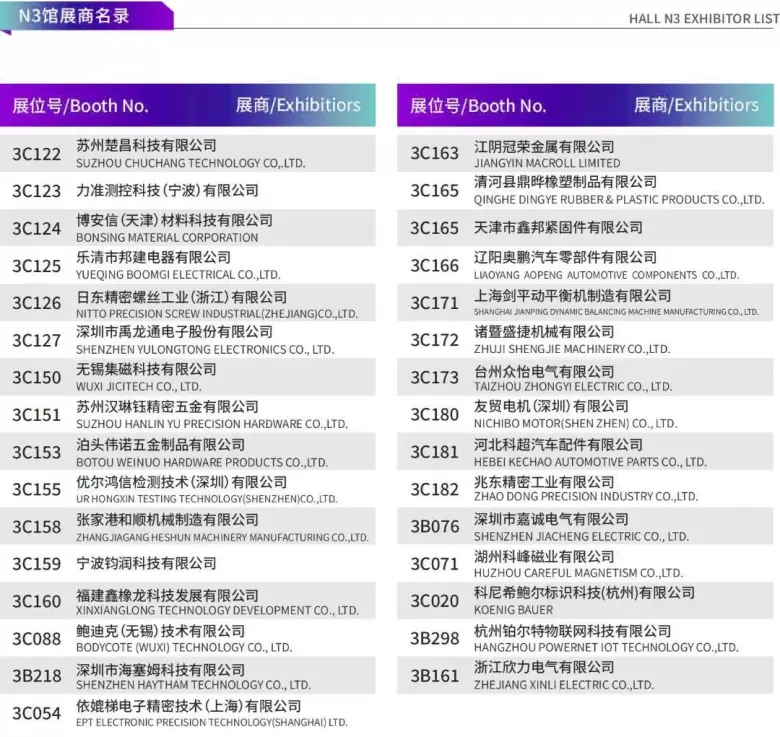Select booth number 3B218
This screenshot has width=780, height=737.
tap(36, 676)
